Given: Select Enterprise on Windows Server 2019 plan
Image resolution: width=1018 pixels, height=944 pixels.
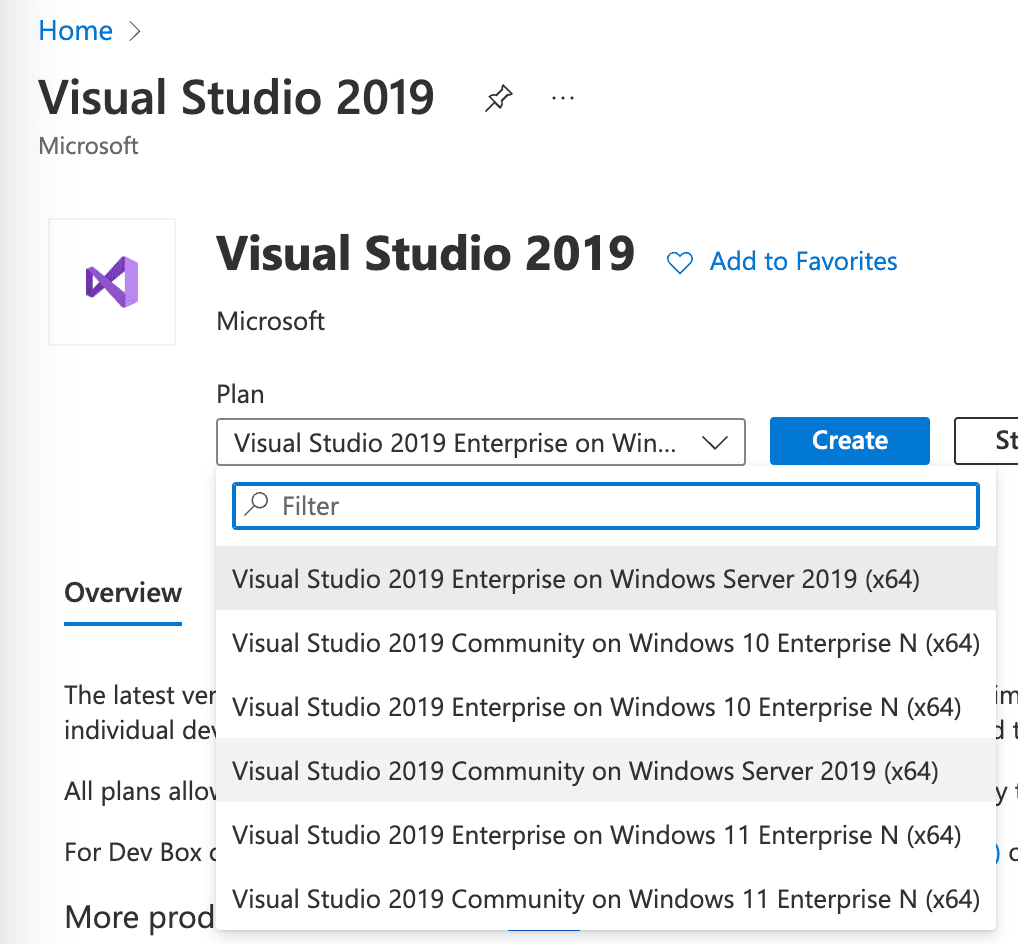Looking at the screenshot, I should pyautogui.click(x=606, y=578).
